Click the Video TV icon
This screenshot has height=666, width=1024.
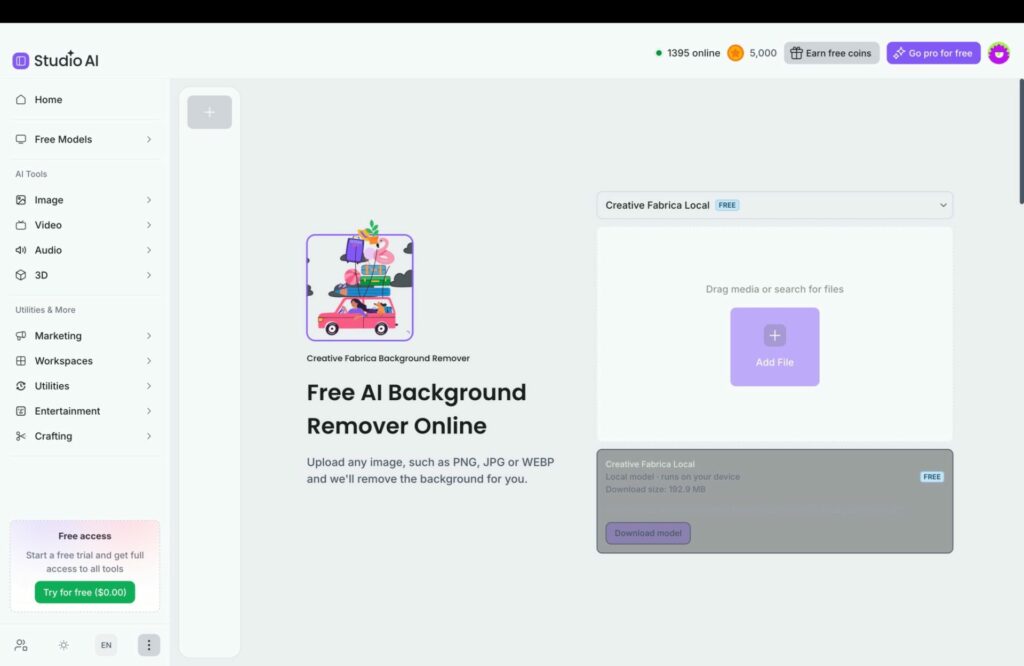[x=21, y=225]
